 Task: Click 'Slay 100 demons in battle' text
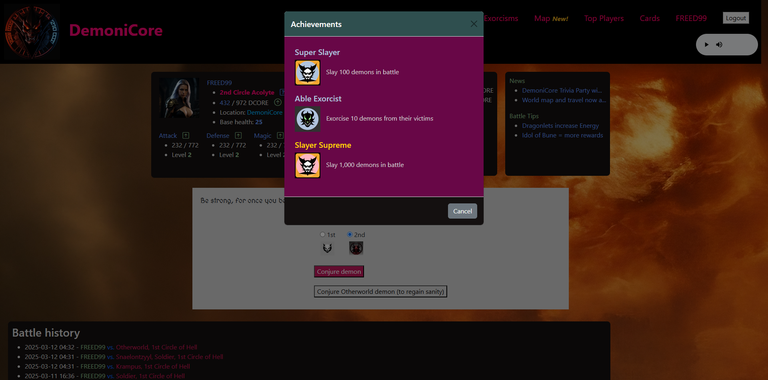click(x=362, y=72)
